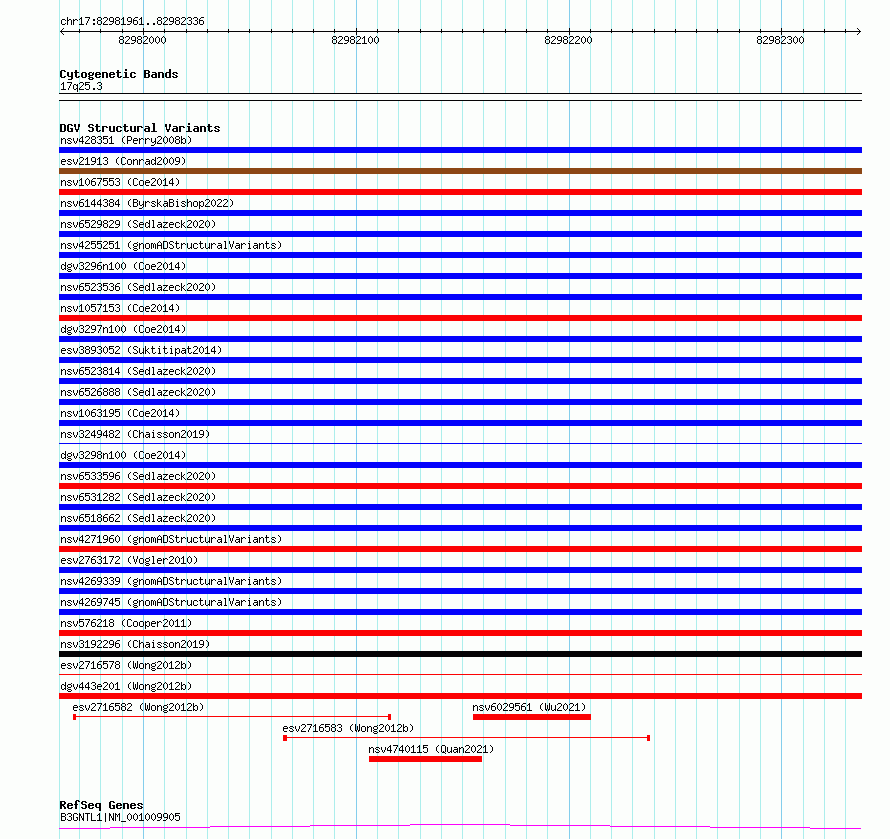Click the nsv6531282 (Sedlazeck2020) label
890x839 pixels.
tap(138, 497)
